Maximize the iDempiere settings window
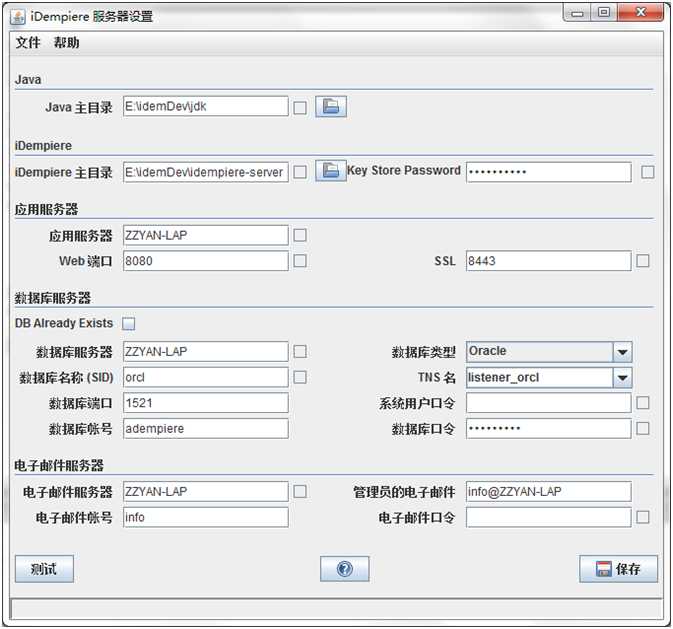This screenshot has width=673, height=629. click(604, 13)
